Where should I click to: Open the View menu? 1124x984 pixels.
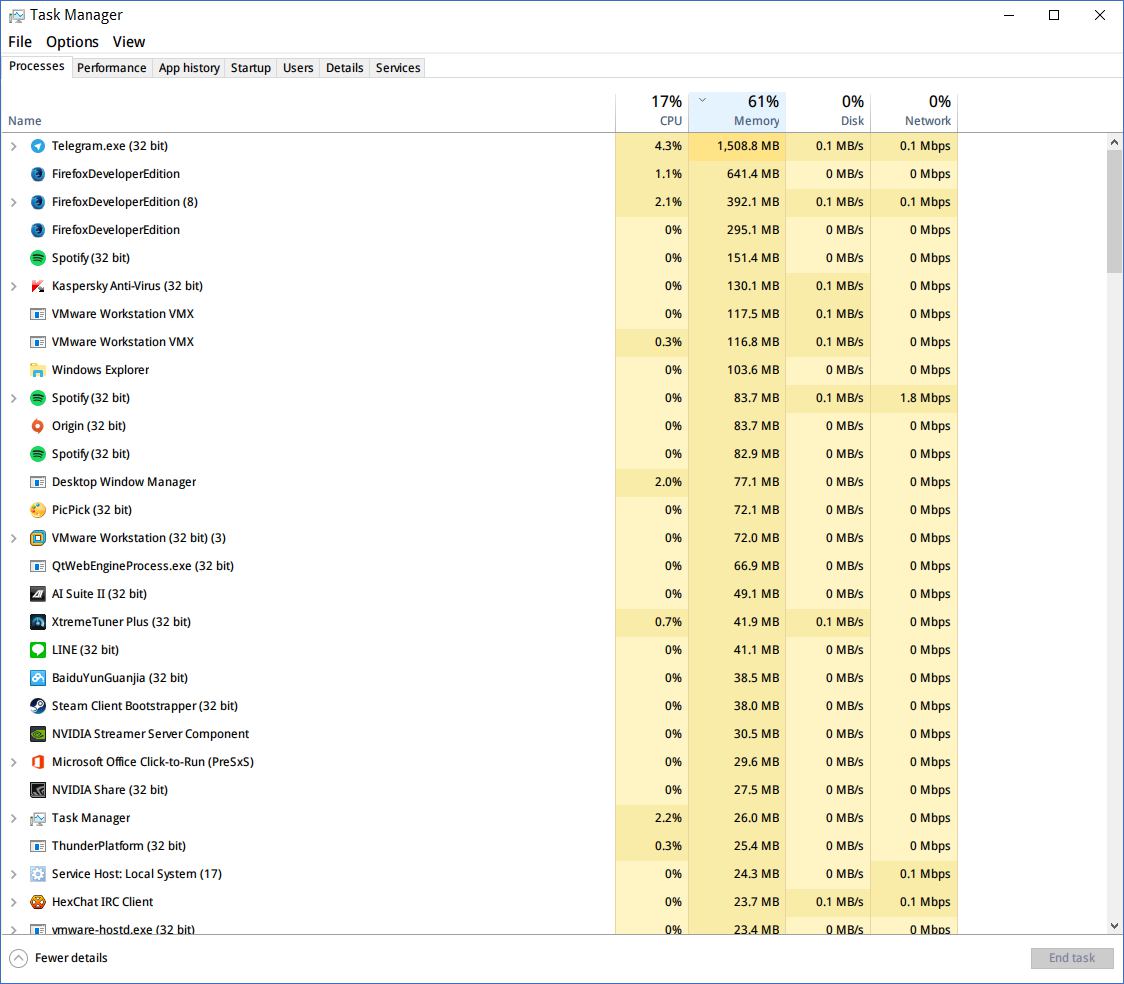pyautogui.click(x=129, y=42)
